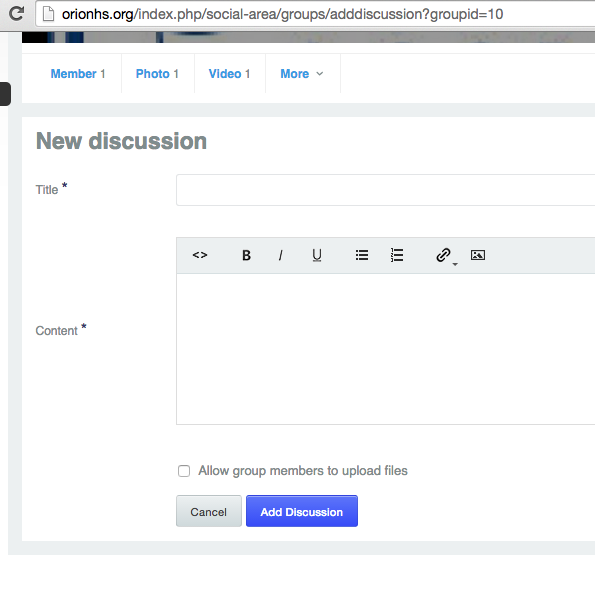Switch to the Photo tab
This screenshot has width=595, height=597.
(157, 73)
